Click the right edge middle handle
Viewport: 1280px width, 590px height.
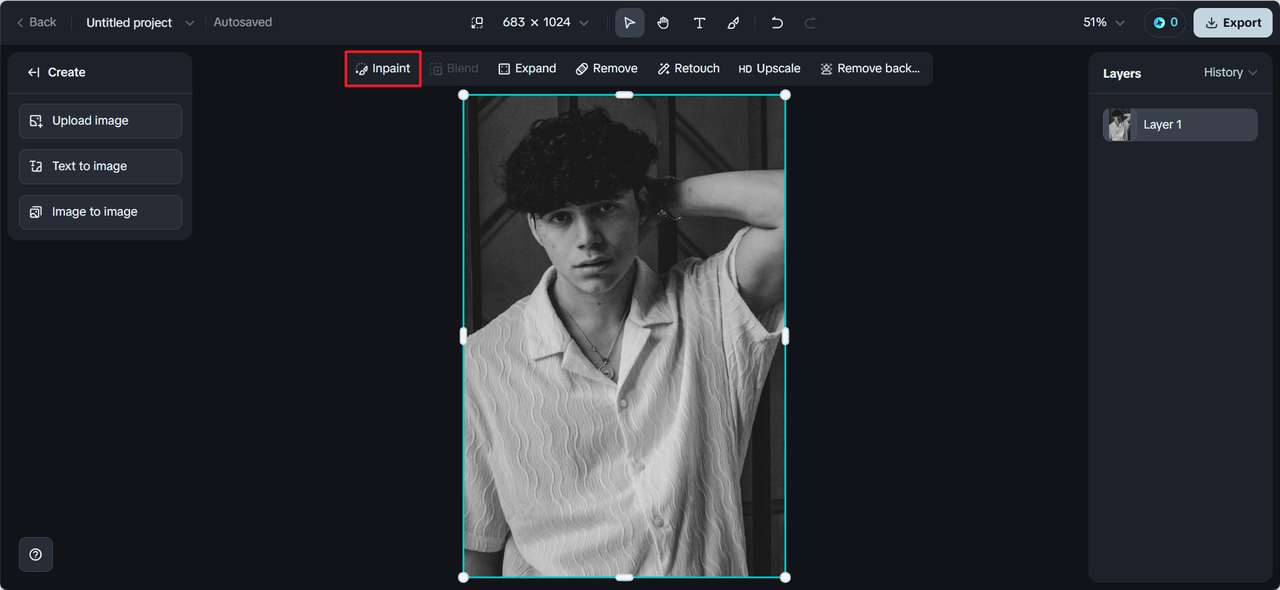785,336
